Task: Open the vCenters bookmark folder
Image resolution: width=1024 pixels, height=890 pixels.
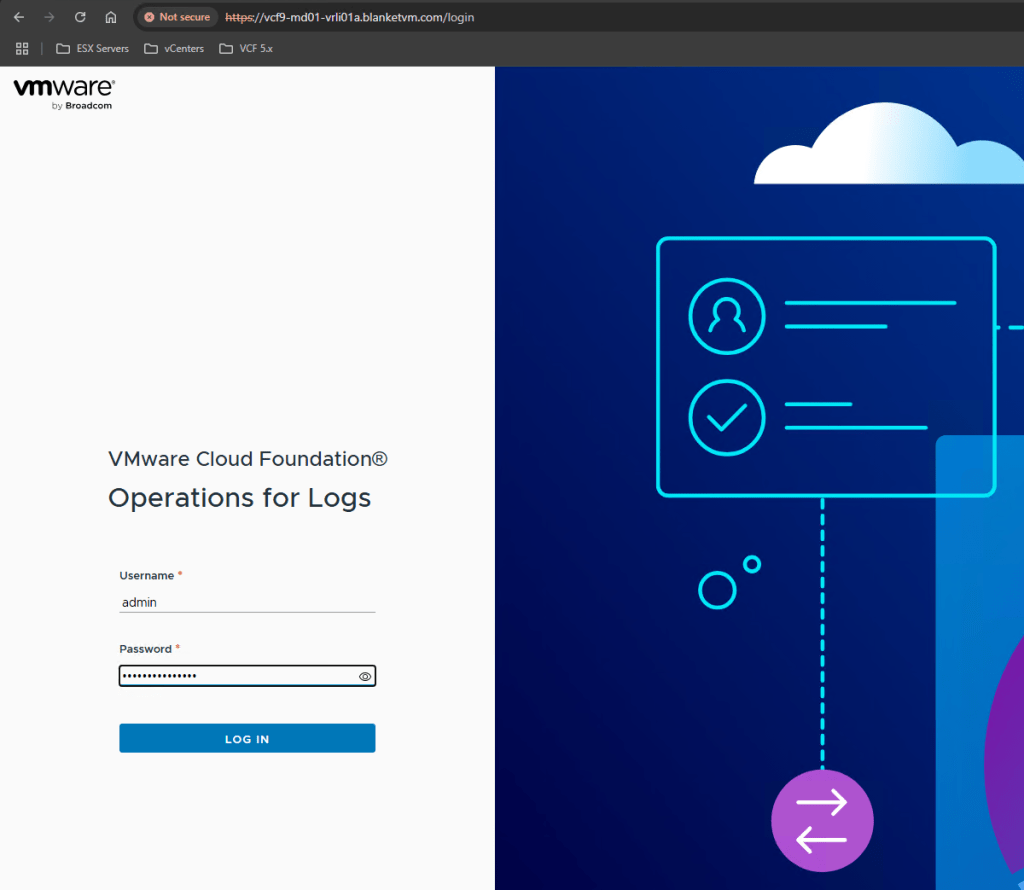Action: [174, 48]
